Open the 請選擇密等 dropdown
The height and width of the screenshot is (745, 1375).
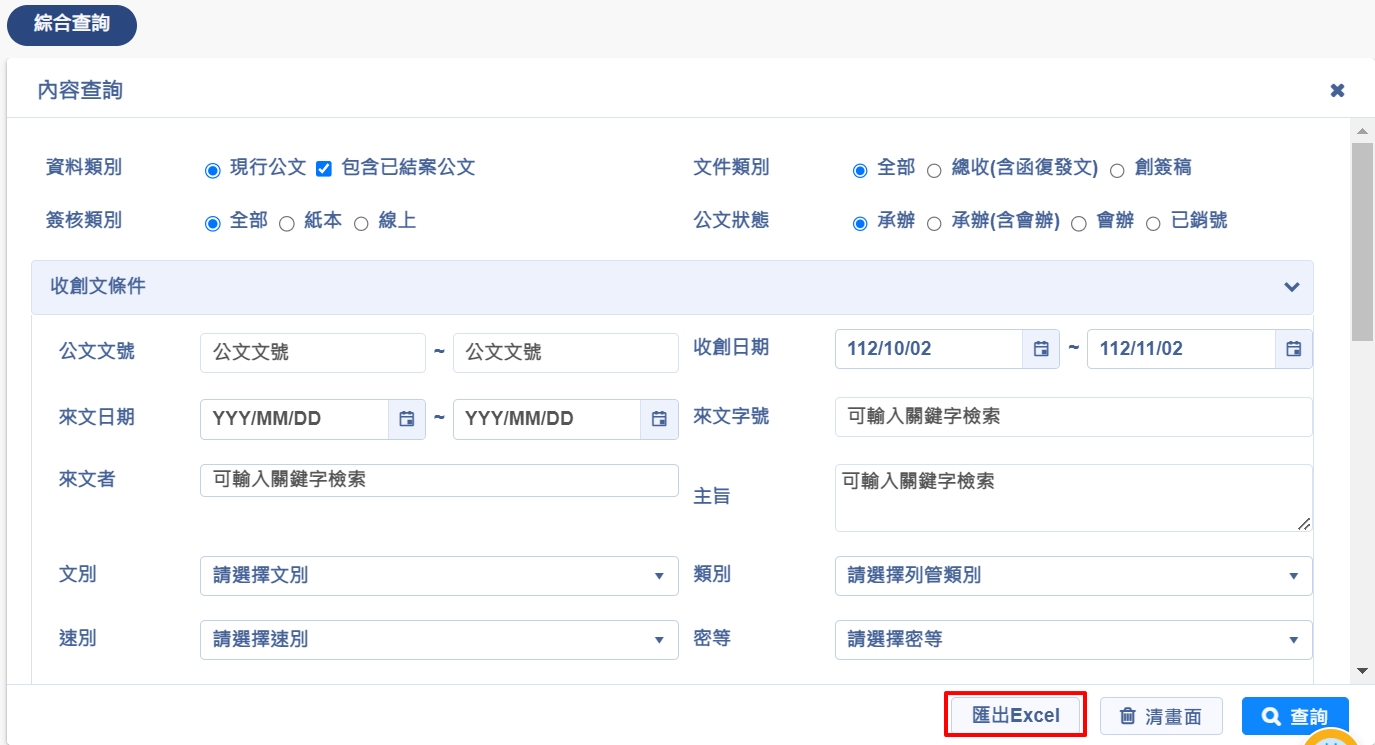click(x=1073, y=640)
